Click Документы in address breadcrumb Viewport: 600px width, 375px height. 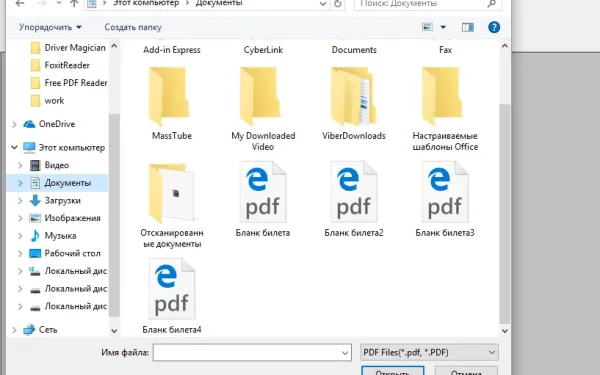pyautogui.click(x=219, y=3)
